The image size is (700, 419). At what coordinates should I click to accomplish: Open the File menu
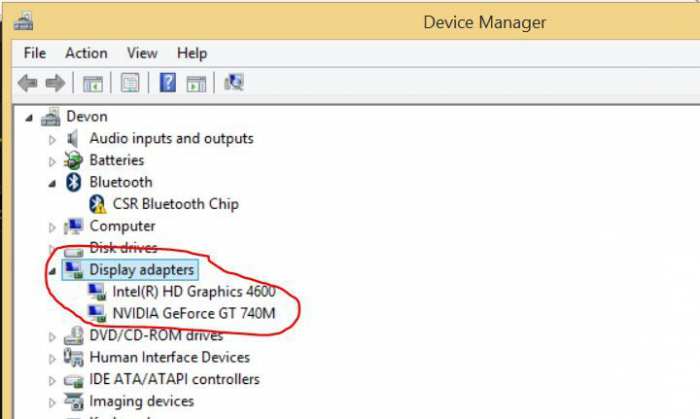35,53
